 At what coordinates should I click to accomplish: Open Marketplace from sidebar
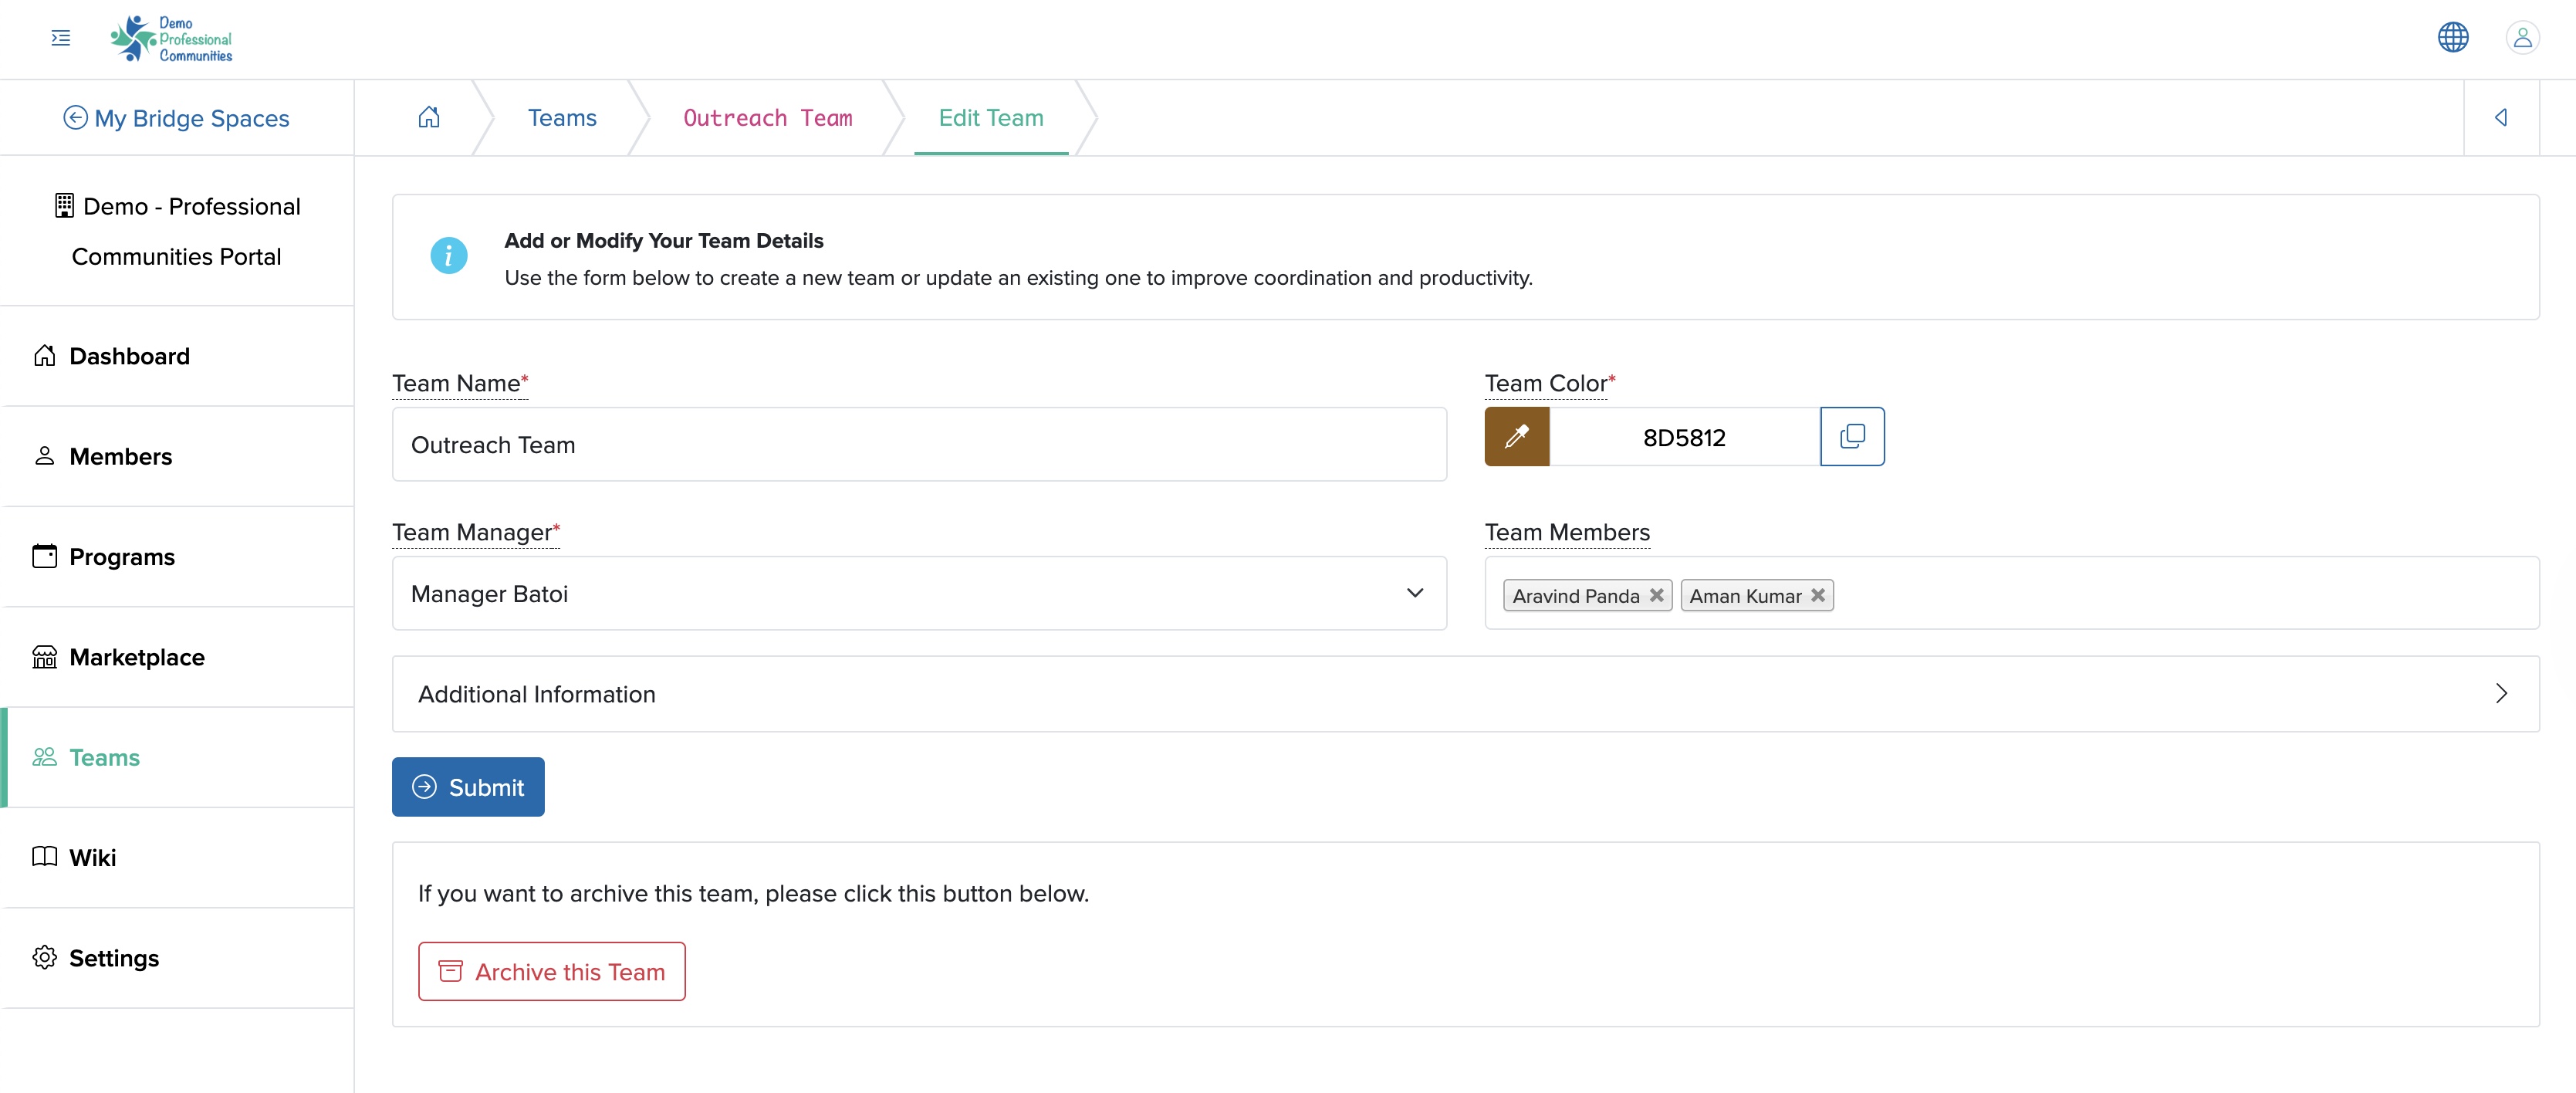178,657
